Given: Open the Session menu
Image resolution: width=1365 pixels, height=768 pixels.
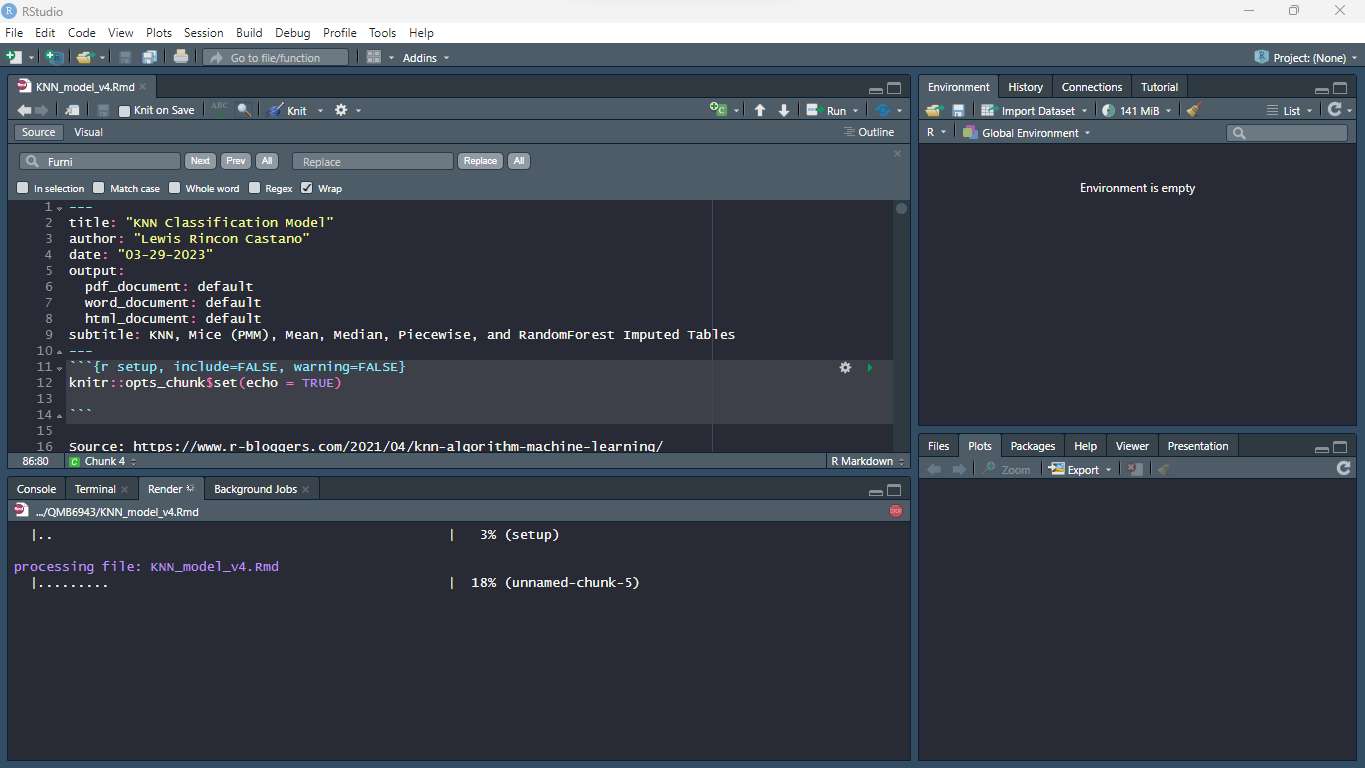Looking at the screenshot, I should click(204, 33).
